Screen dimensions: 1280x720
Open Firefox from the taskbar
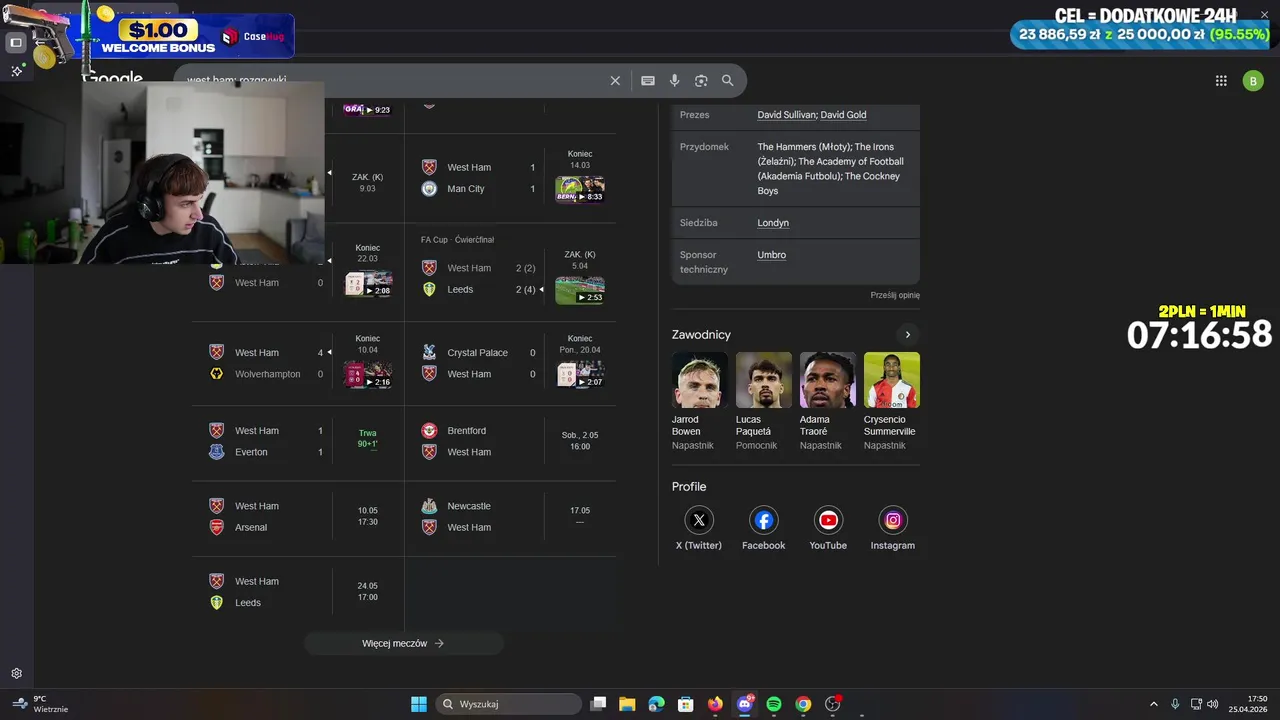(x=714, y=704)
